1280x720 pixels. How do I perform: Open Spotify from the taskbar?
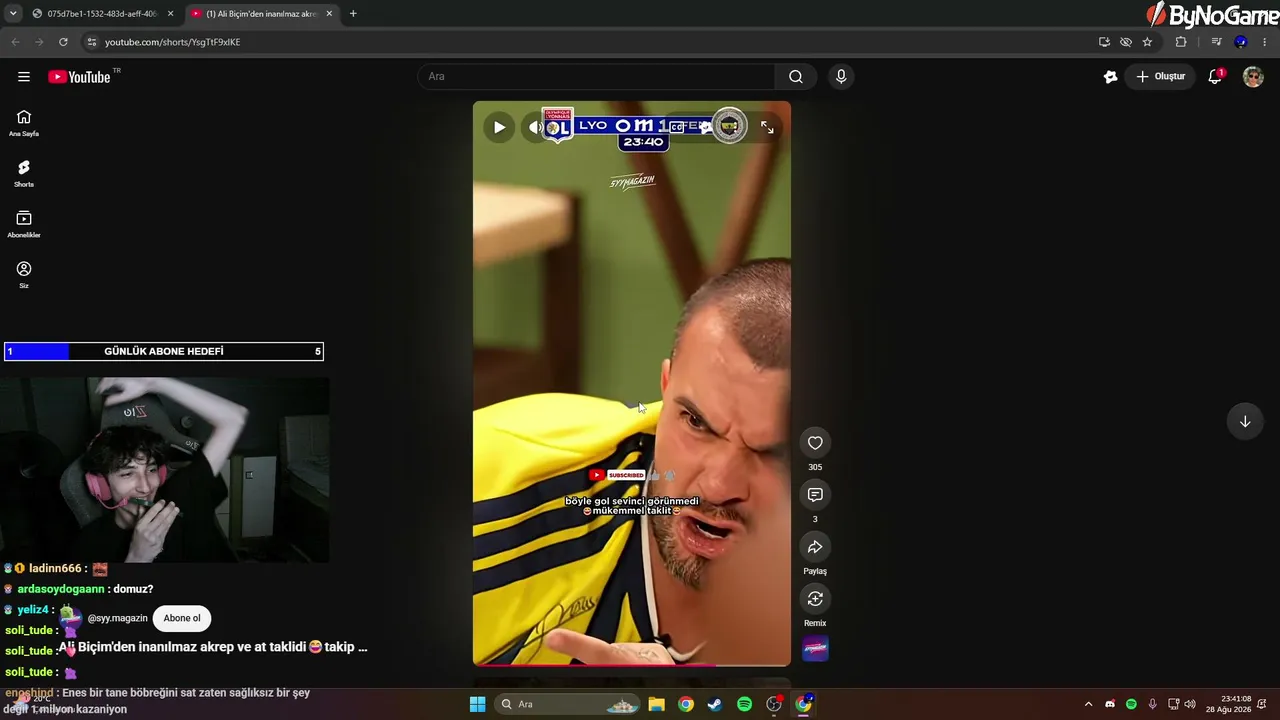coord(744,704)
